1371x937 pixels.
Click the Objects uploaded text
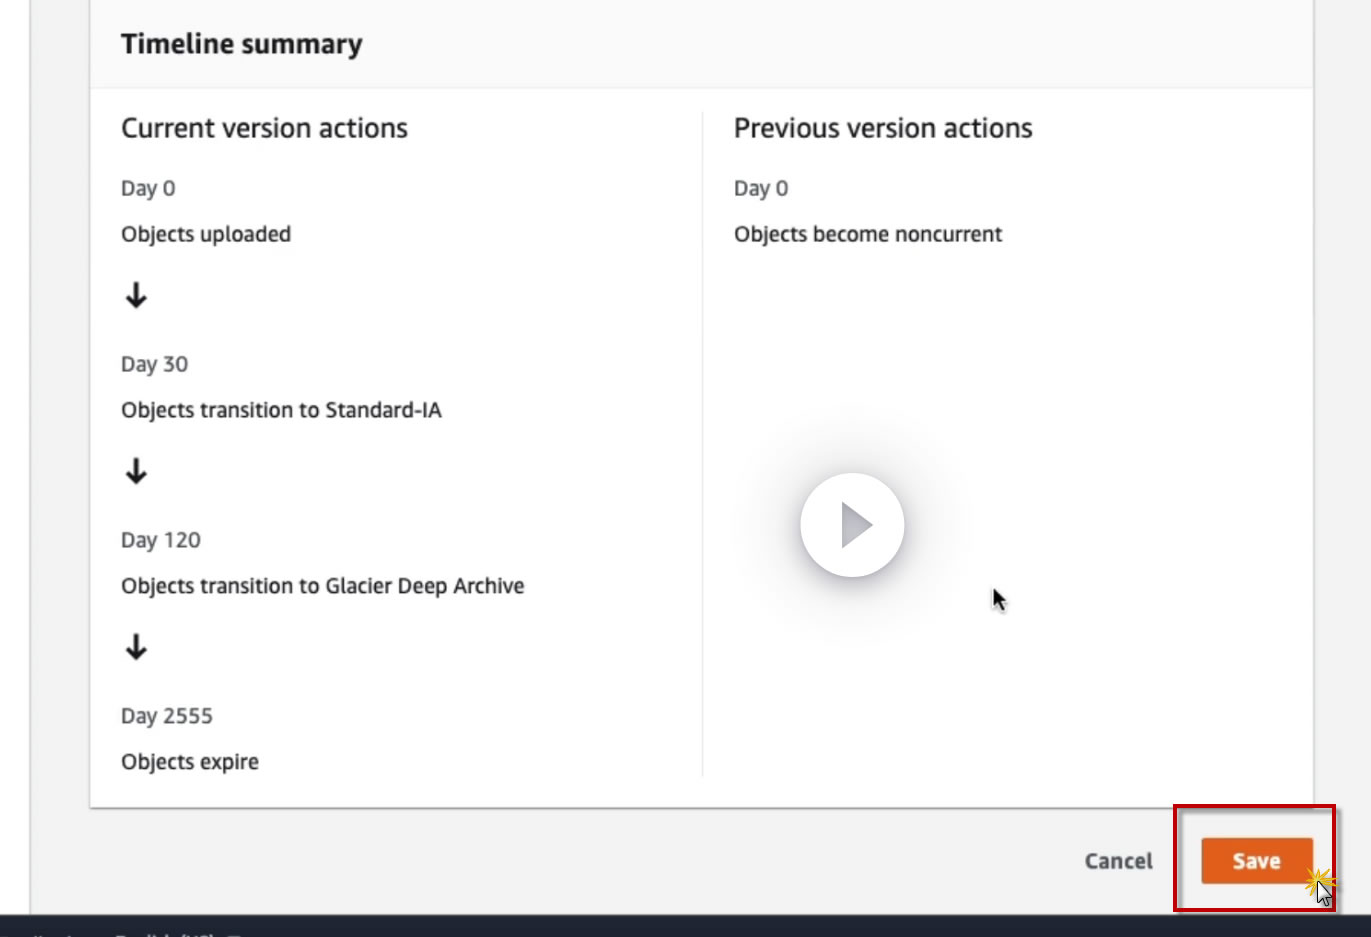click(206, 234)
